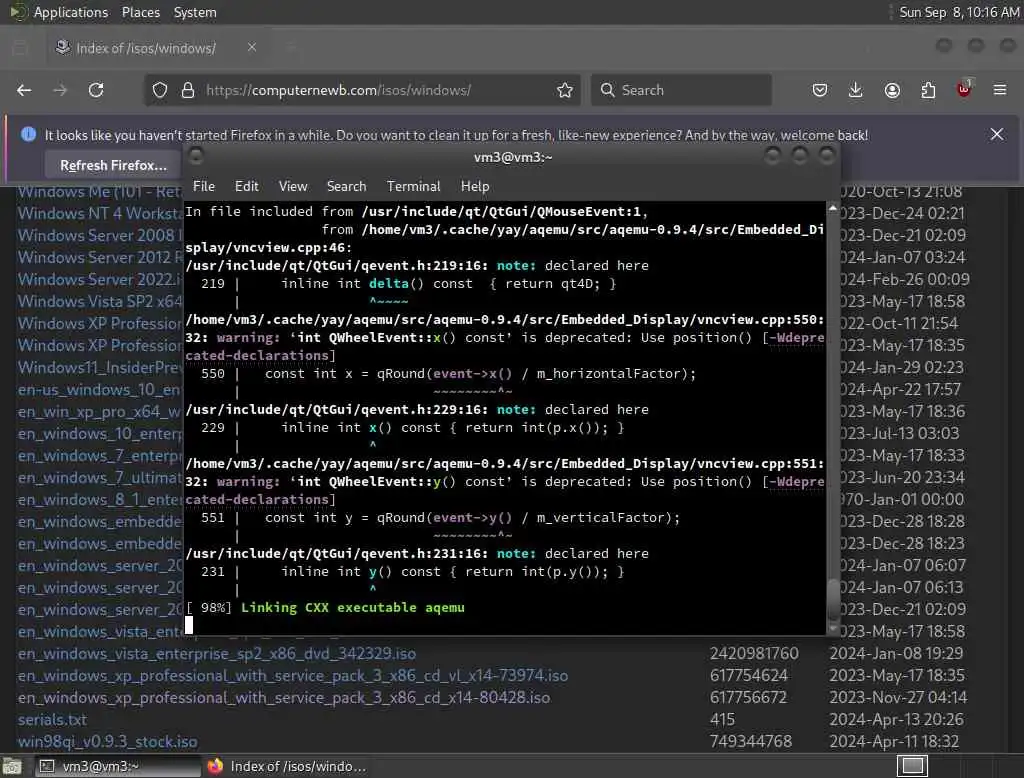The width and height of the screenshot is (1024, 778).
Task: Open the Firefox downloads panel
Action: click(x=856, y=90)
